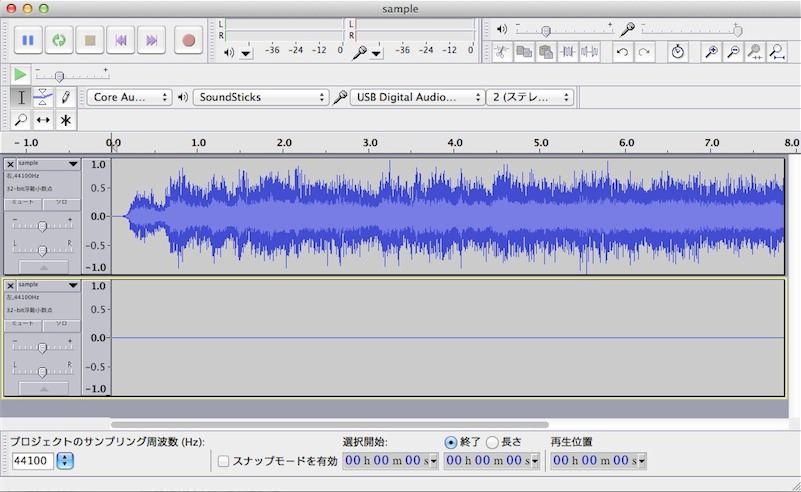The image size is (801, 492).
Task: Open the 選択開始 time format dropdown
Action: (434, 461)
